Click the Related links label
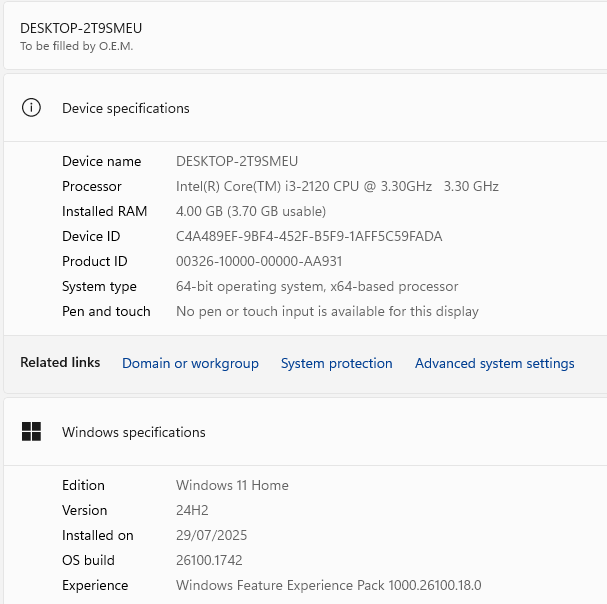This screenshot has height=604, width=607. (60, 362)
